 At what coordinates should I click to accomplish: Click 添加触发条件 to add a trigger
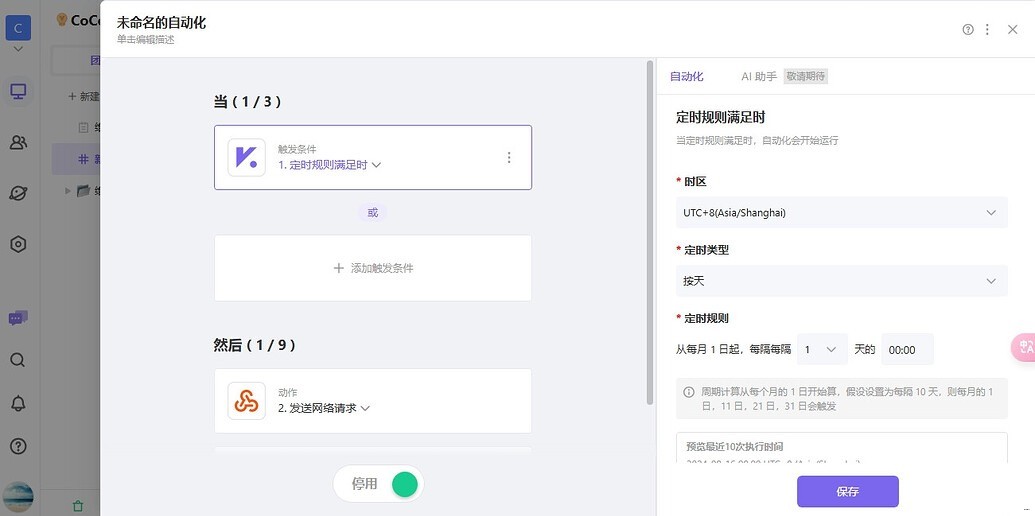pos(373,268)
